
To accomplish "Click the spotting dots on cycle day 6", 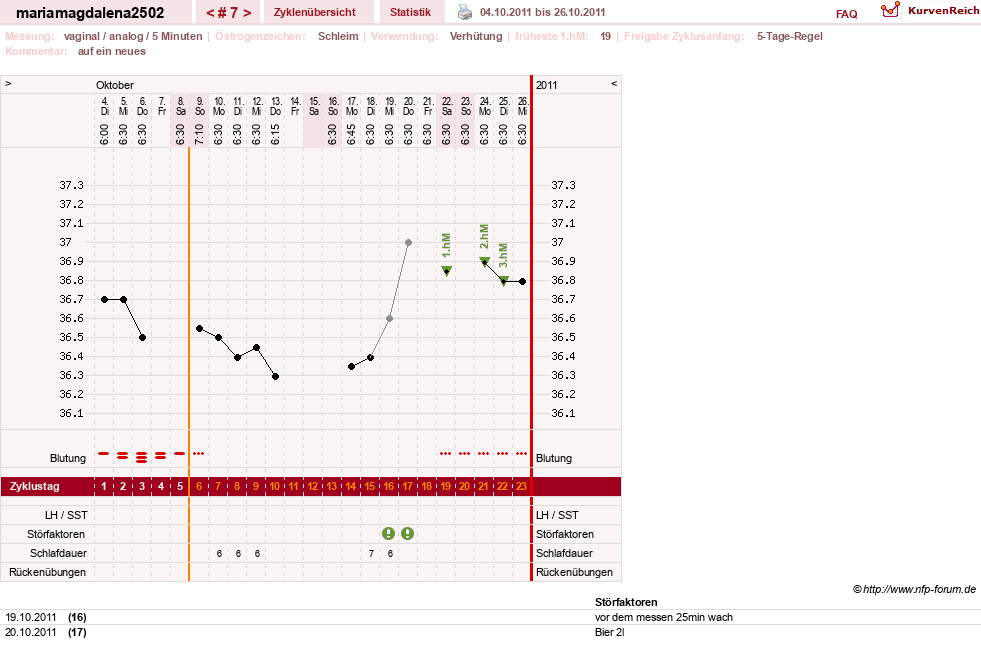I will (198, 453).
